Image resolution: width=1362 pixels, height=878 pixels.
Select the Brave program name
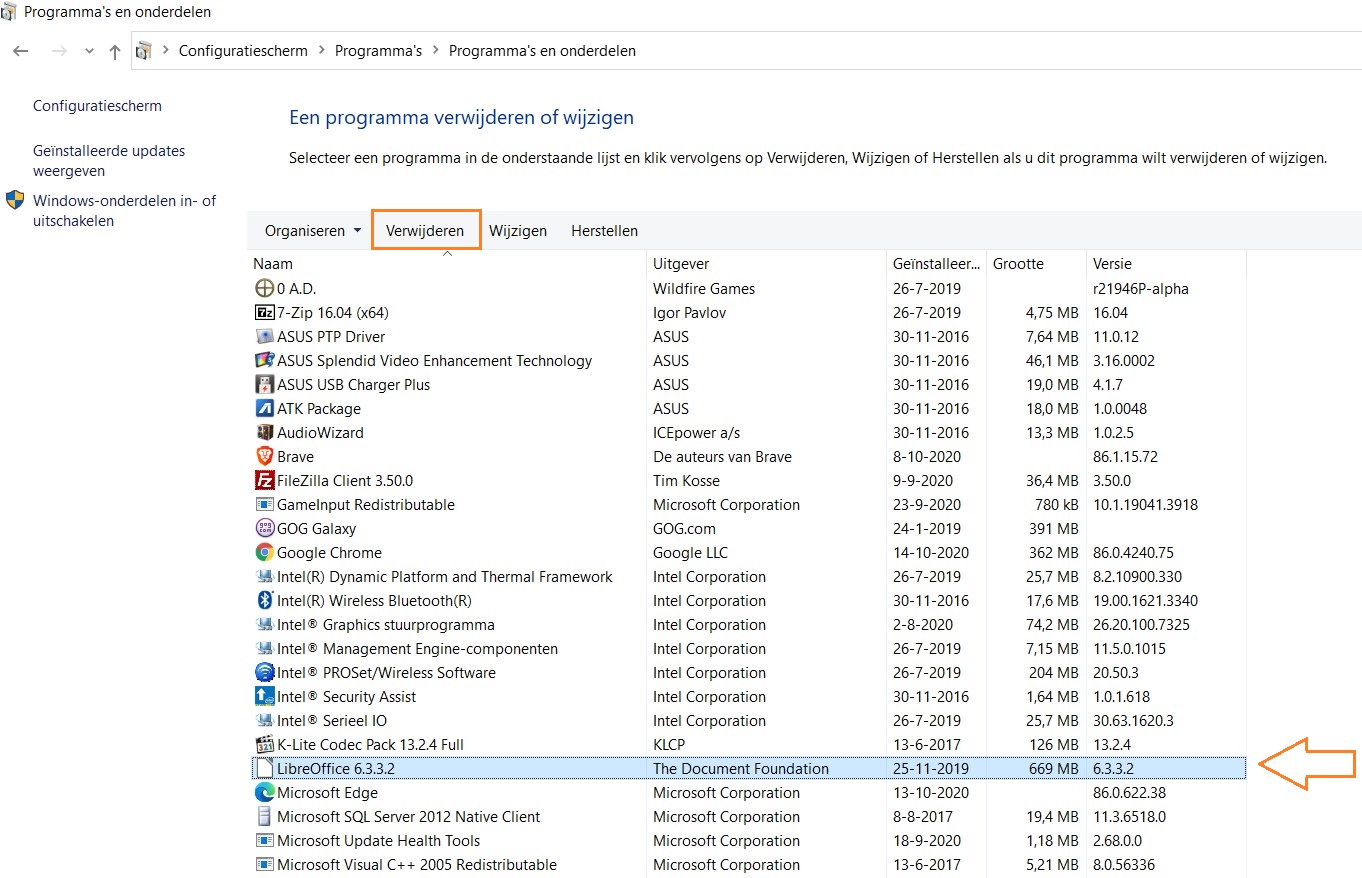[x=295, y=457]
